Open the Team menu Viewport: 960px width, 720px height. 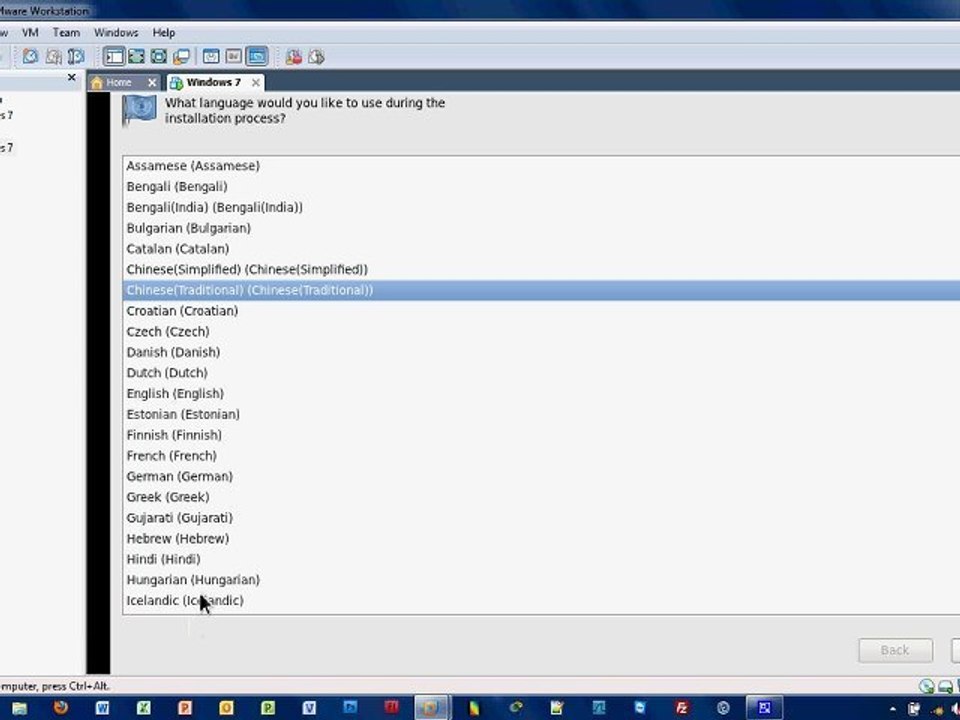66,32
